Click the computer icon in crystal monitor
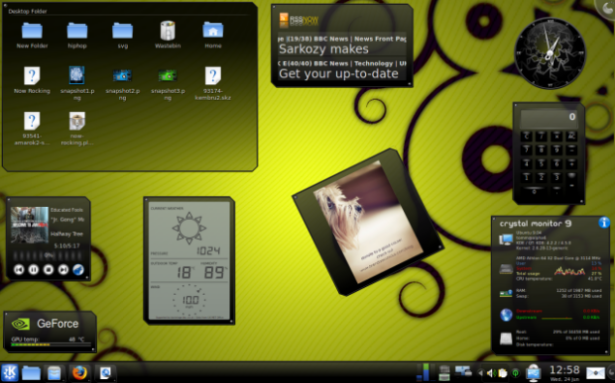This screenshot has height=383, width=615. pyautogui.click(x=506, y=239)
